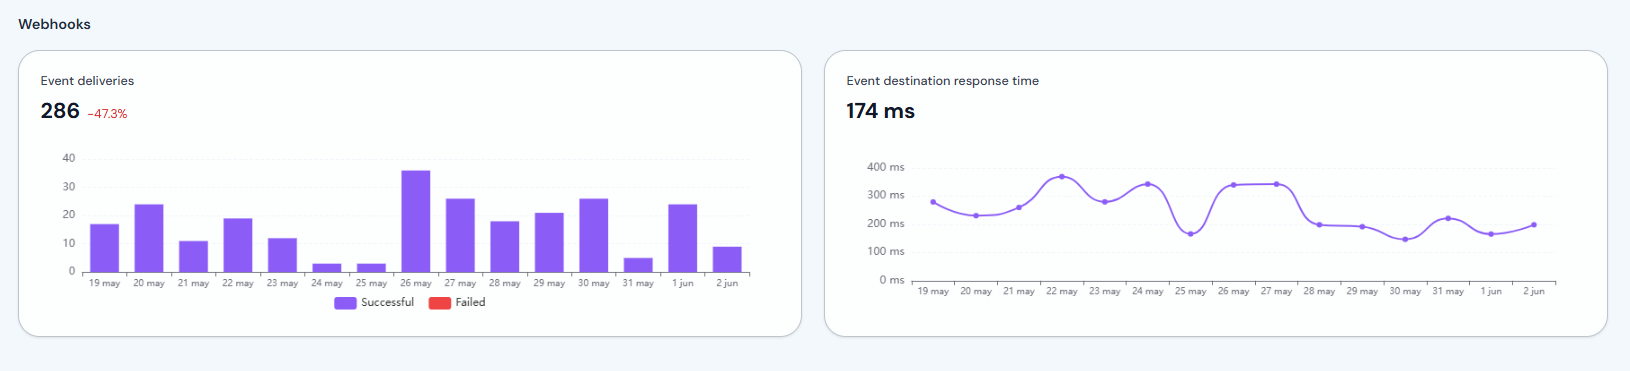
Task: Click the 27 may response time data point
Action: tap(1276, 184)
